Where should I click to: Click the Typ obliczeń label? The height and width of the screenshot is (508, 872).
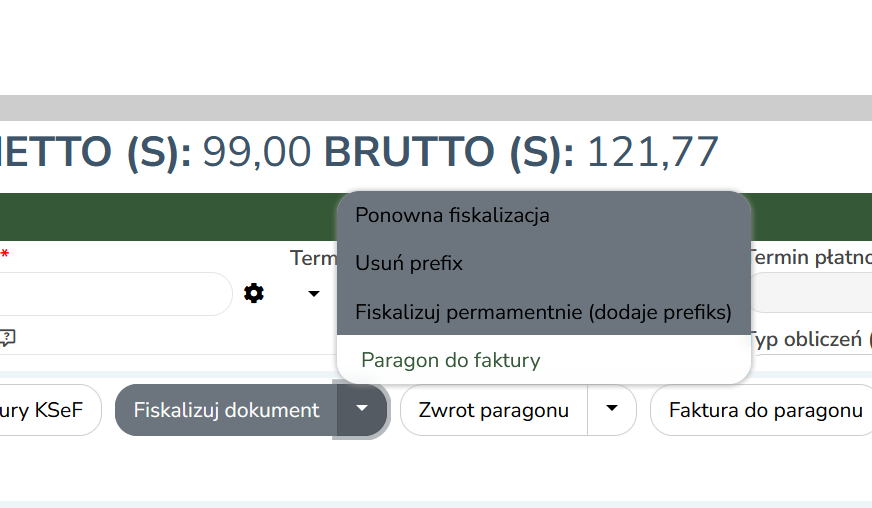806,339
